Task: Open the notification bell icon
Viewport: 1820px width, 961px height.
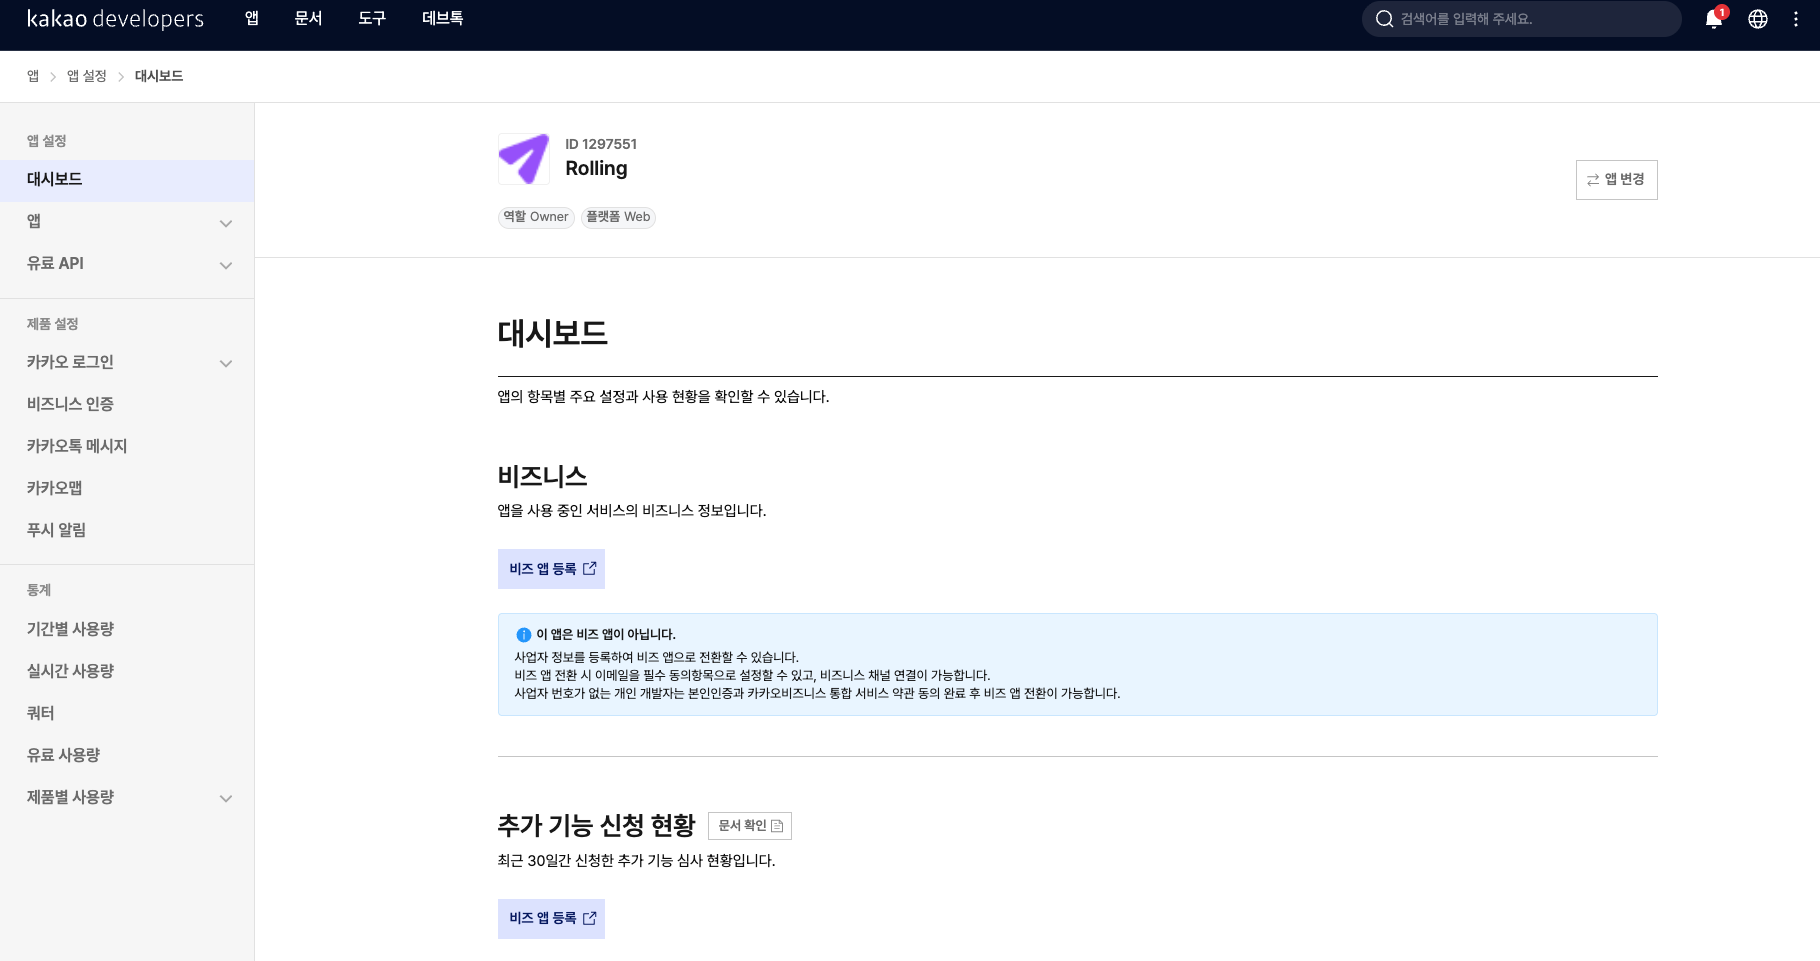Action: (x=1713, y=19)
